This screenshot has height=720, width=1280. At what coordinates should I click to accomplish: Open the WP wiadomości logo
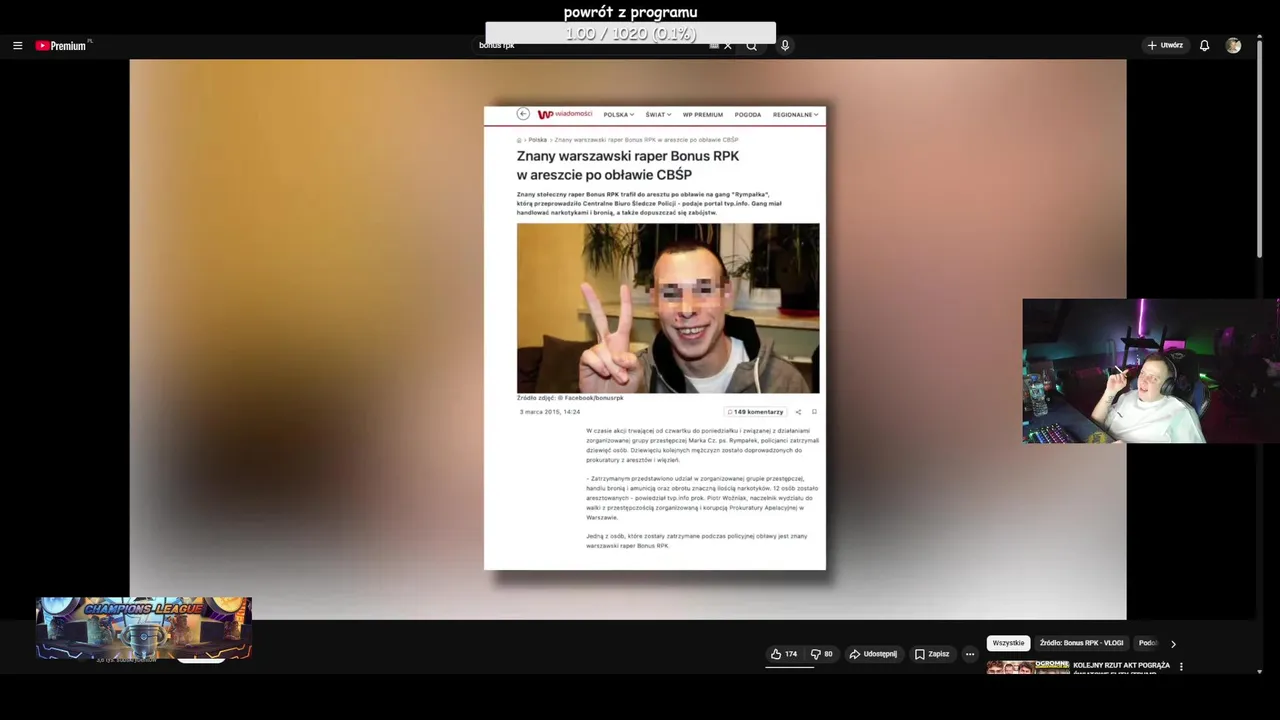click(565, 114)
